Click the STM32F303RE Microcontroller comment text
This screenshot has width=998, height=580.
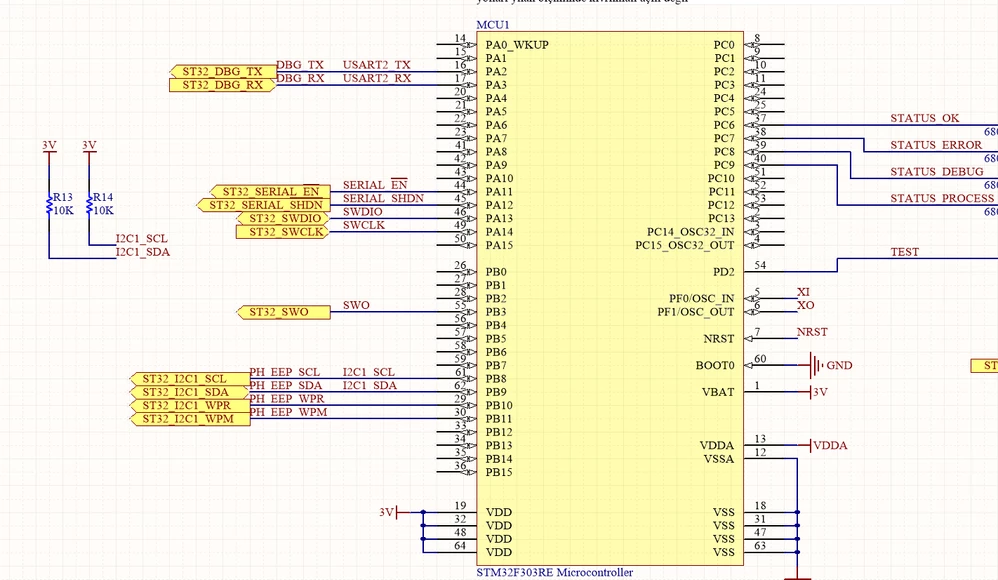pos(555,572)
